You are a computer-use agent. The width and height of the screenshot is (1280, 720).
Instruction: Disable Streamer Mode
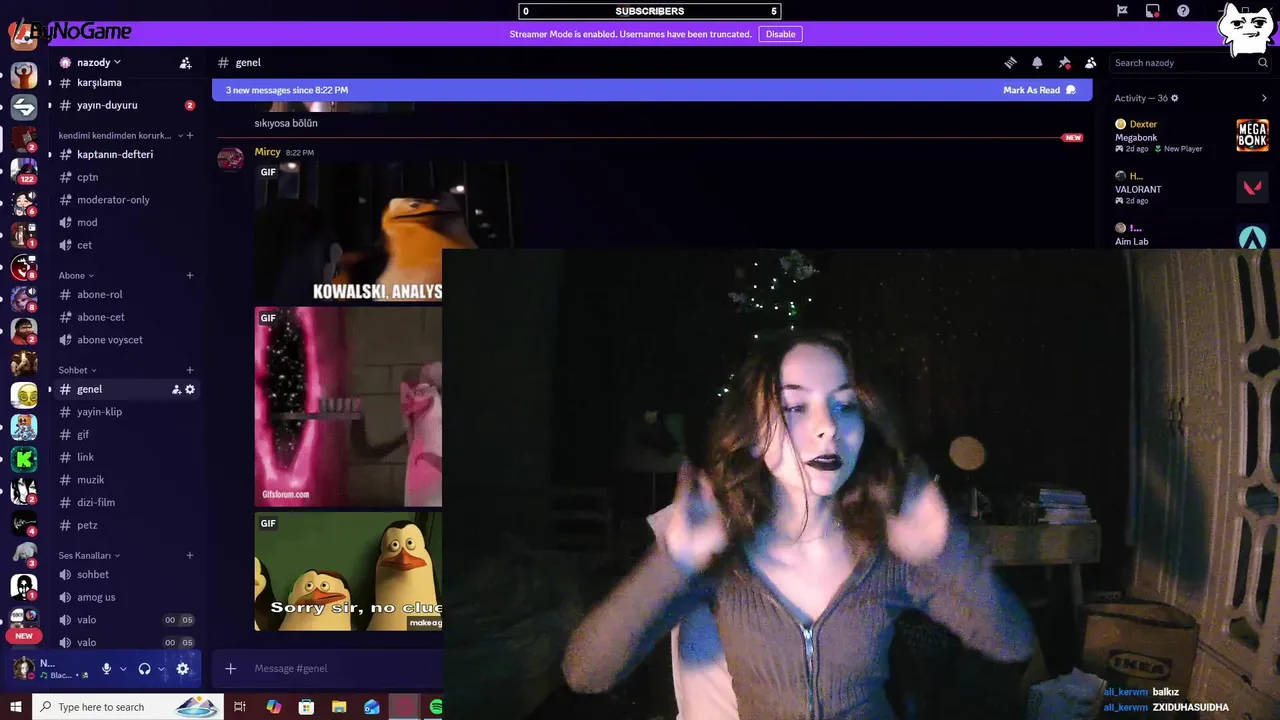[780, 34]
